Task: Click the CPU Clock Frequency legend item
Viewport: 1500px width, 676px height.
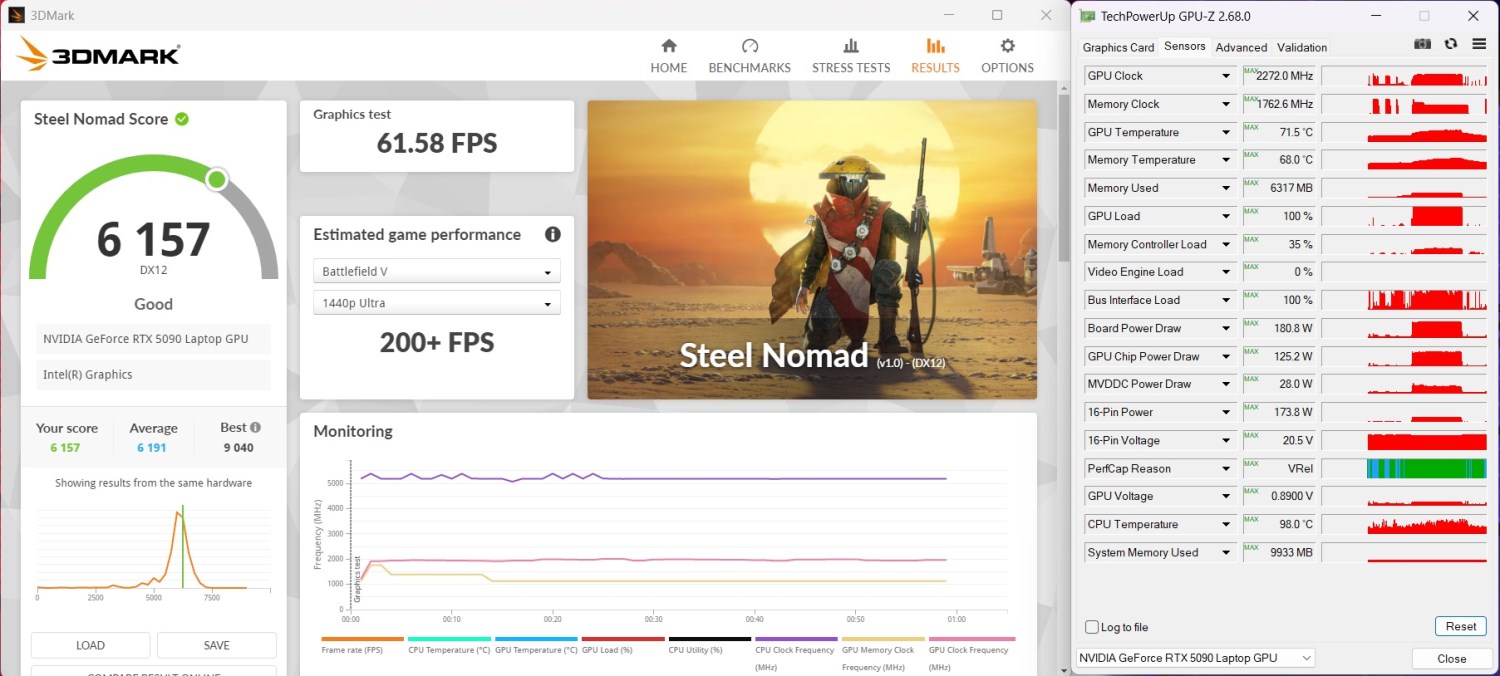Action: 795,655
